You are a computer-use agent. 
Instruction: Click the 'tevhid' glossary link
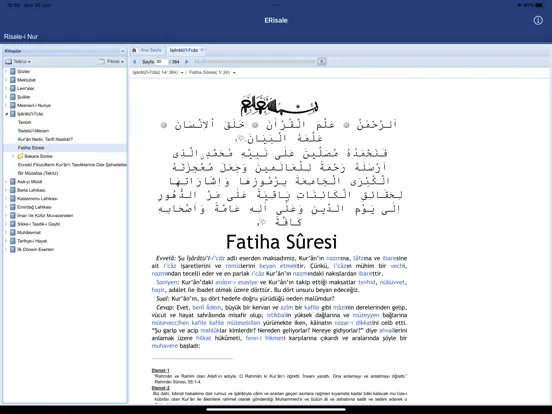[x=367, y=282]
